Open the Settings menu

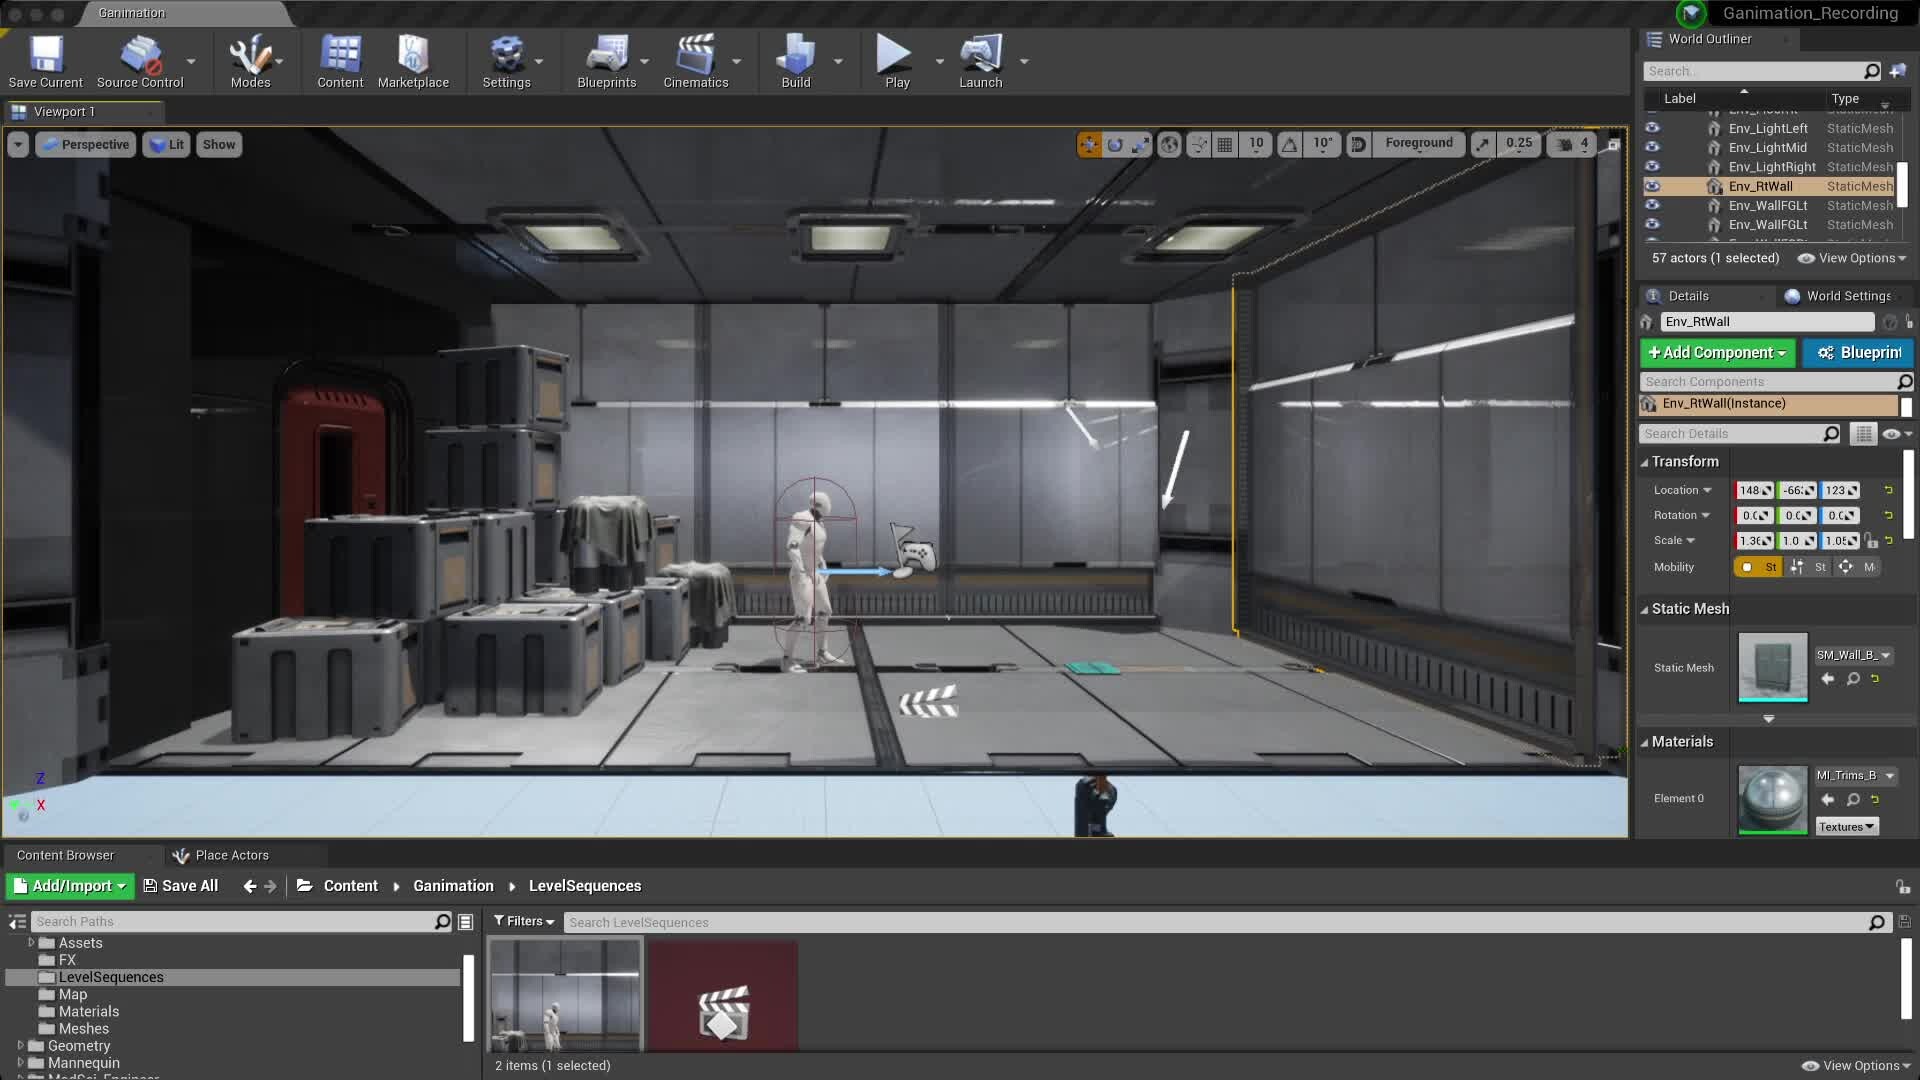[x=506, y=59]
